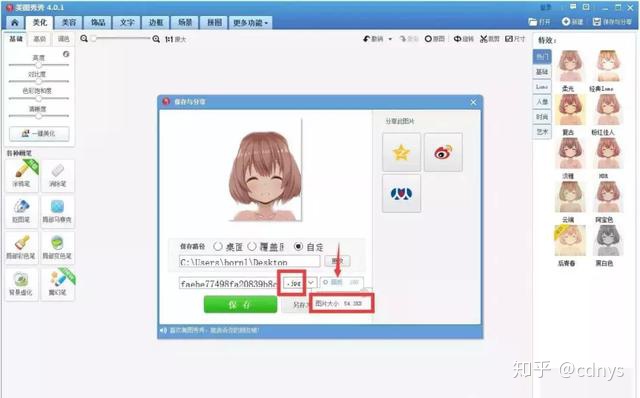The image size is (640, 398).
Task: Go to the home icon tab
Action: point(15,22)
